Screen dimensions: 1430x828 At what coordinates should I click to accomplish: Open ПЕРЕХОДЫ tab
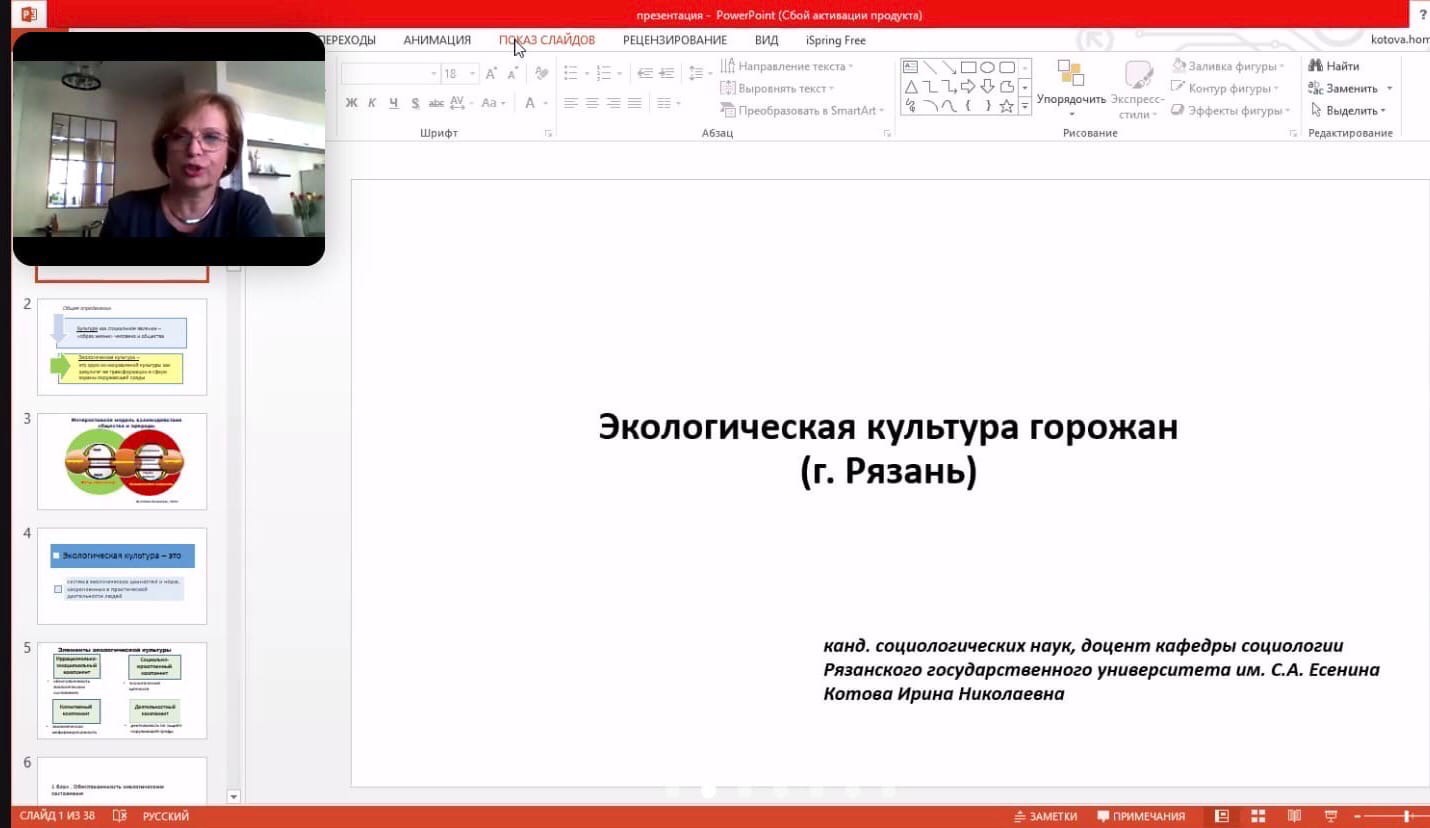tap(347, 40)
